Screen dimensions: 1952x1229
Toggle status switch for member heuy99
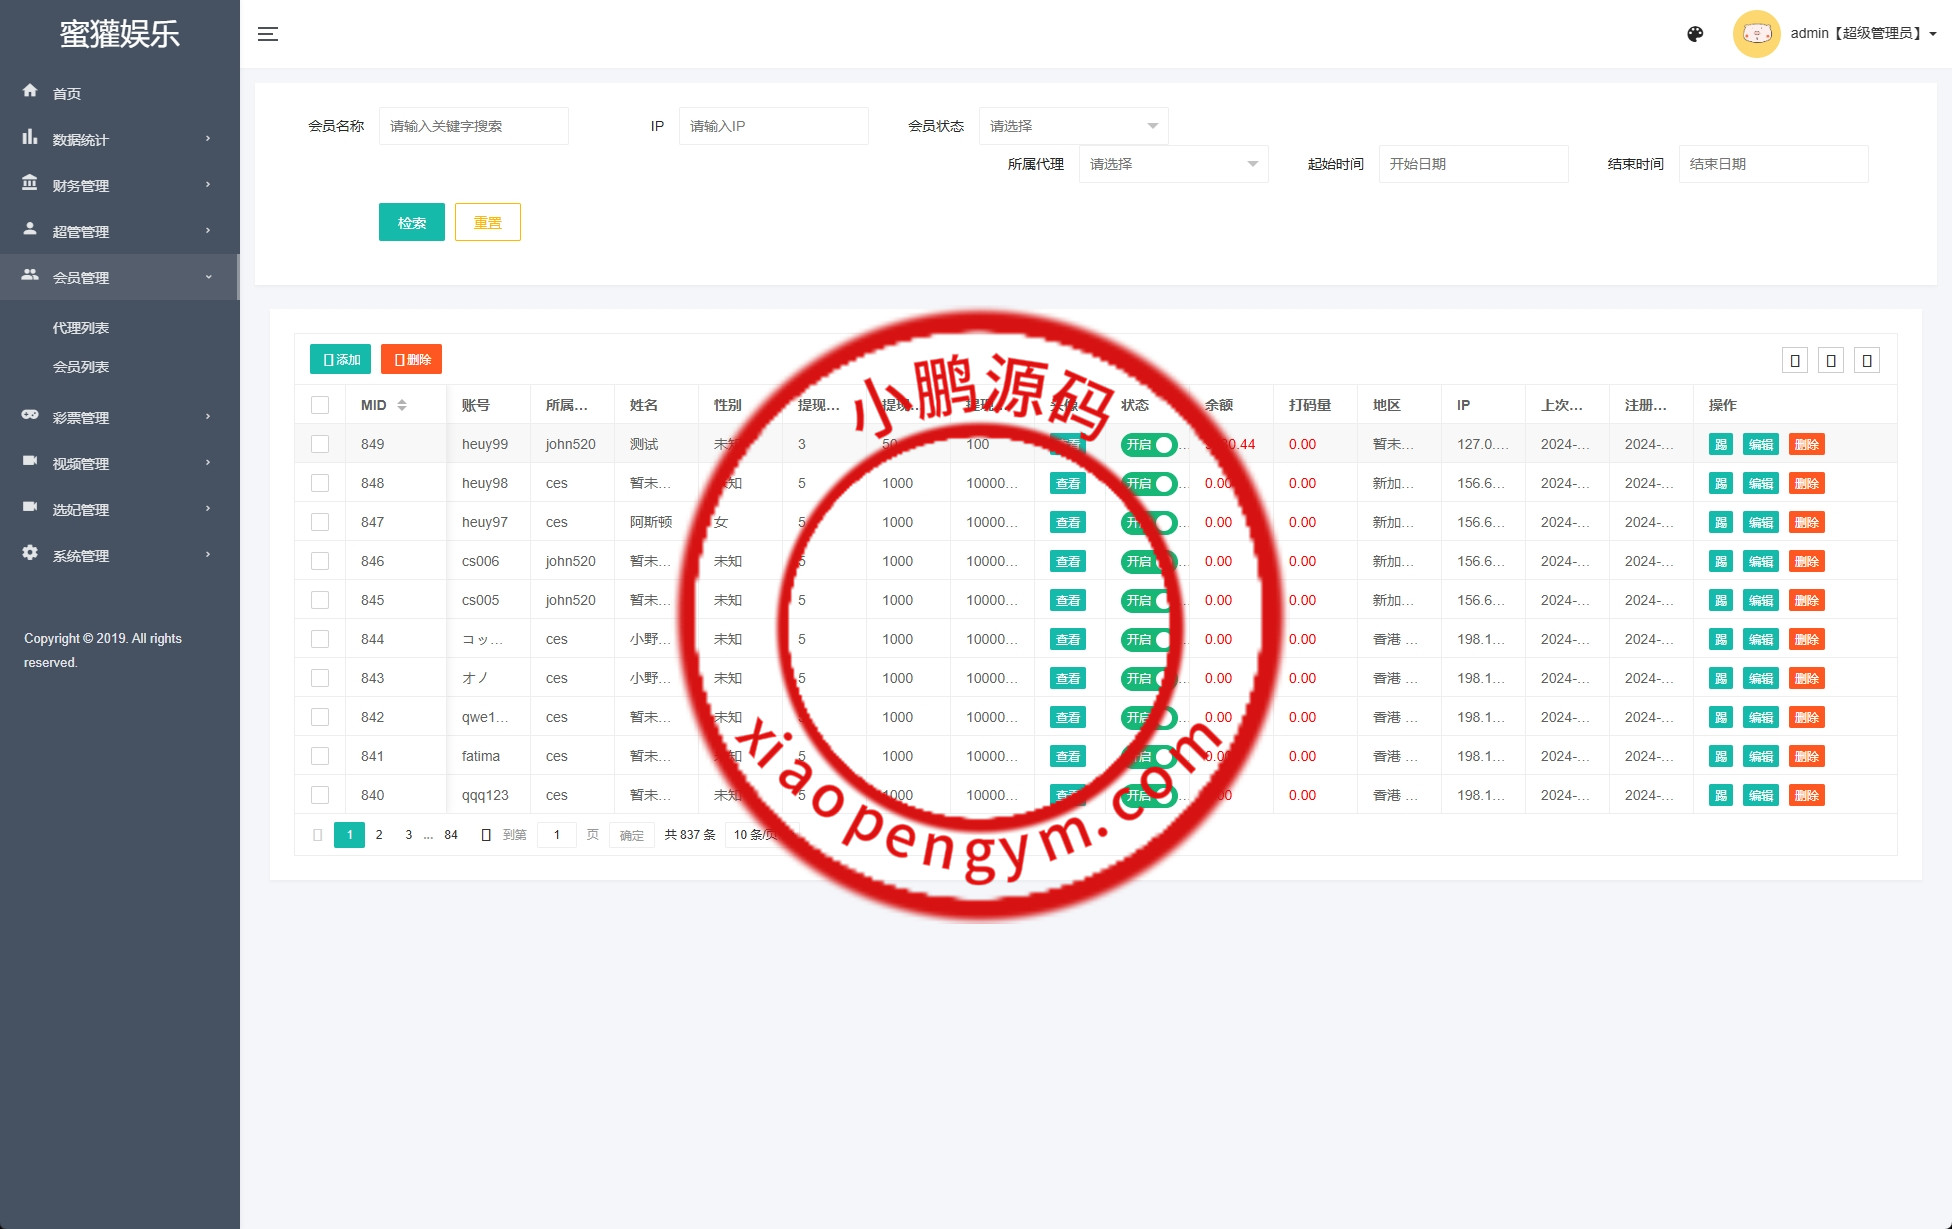point(1149,445)
